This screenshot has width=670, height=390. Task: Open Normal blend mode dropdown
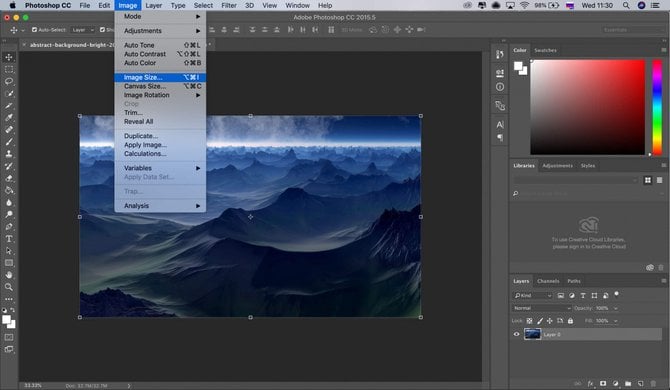[x=542, y=308]
